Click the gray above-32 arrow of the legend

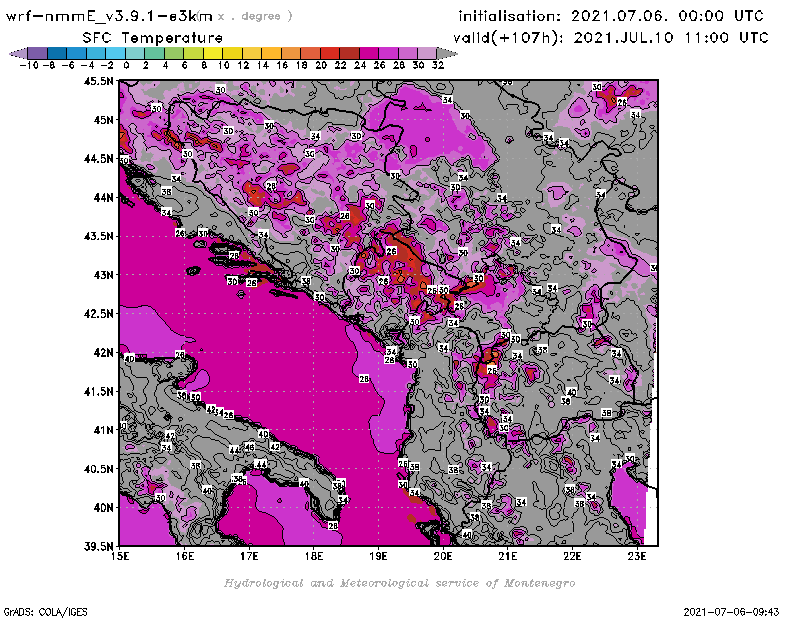[446, 53]
